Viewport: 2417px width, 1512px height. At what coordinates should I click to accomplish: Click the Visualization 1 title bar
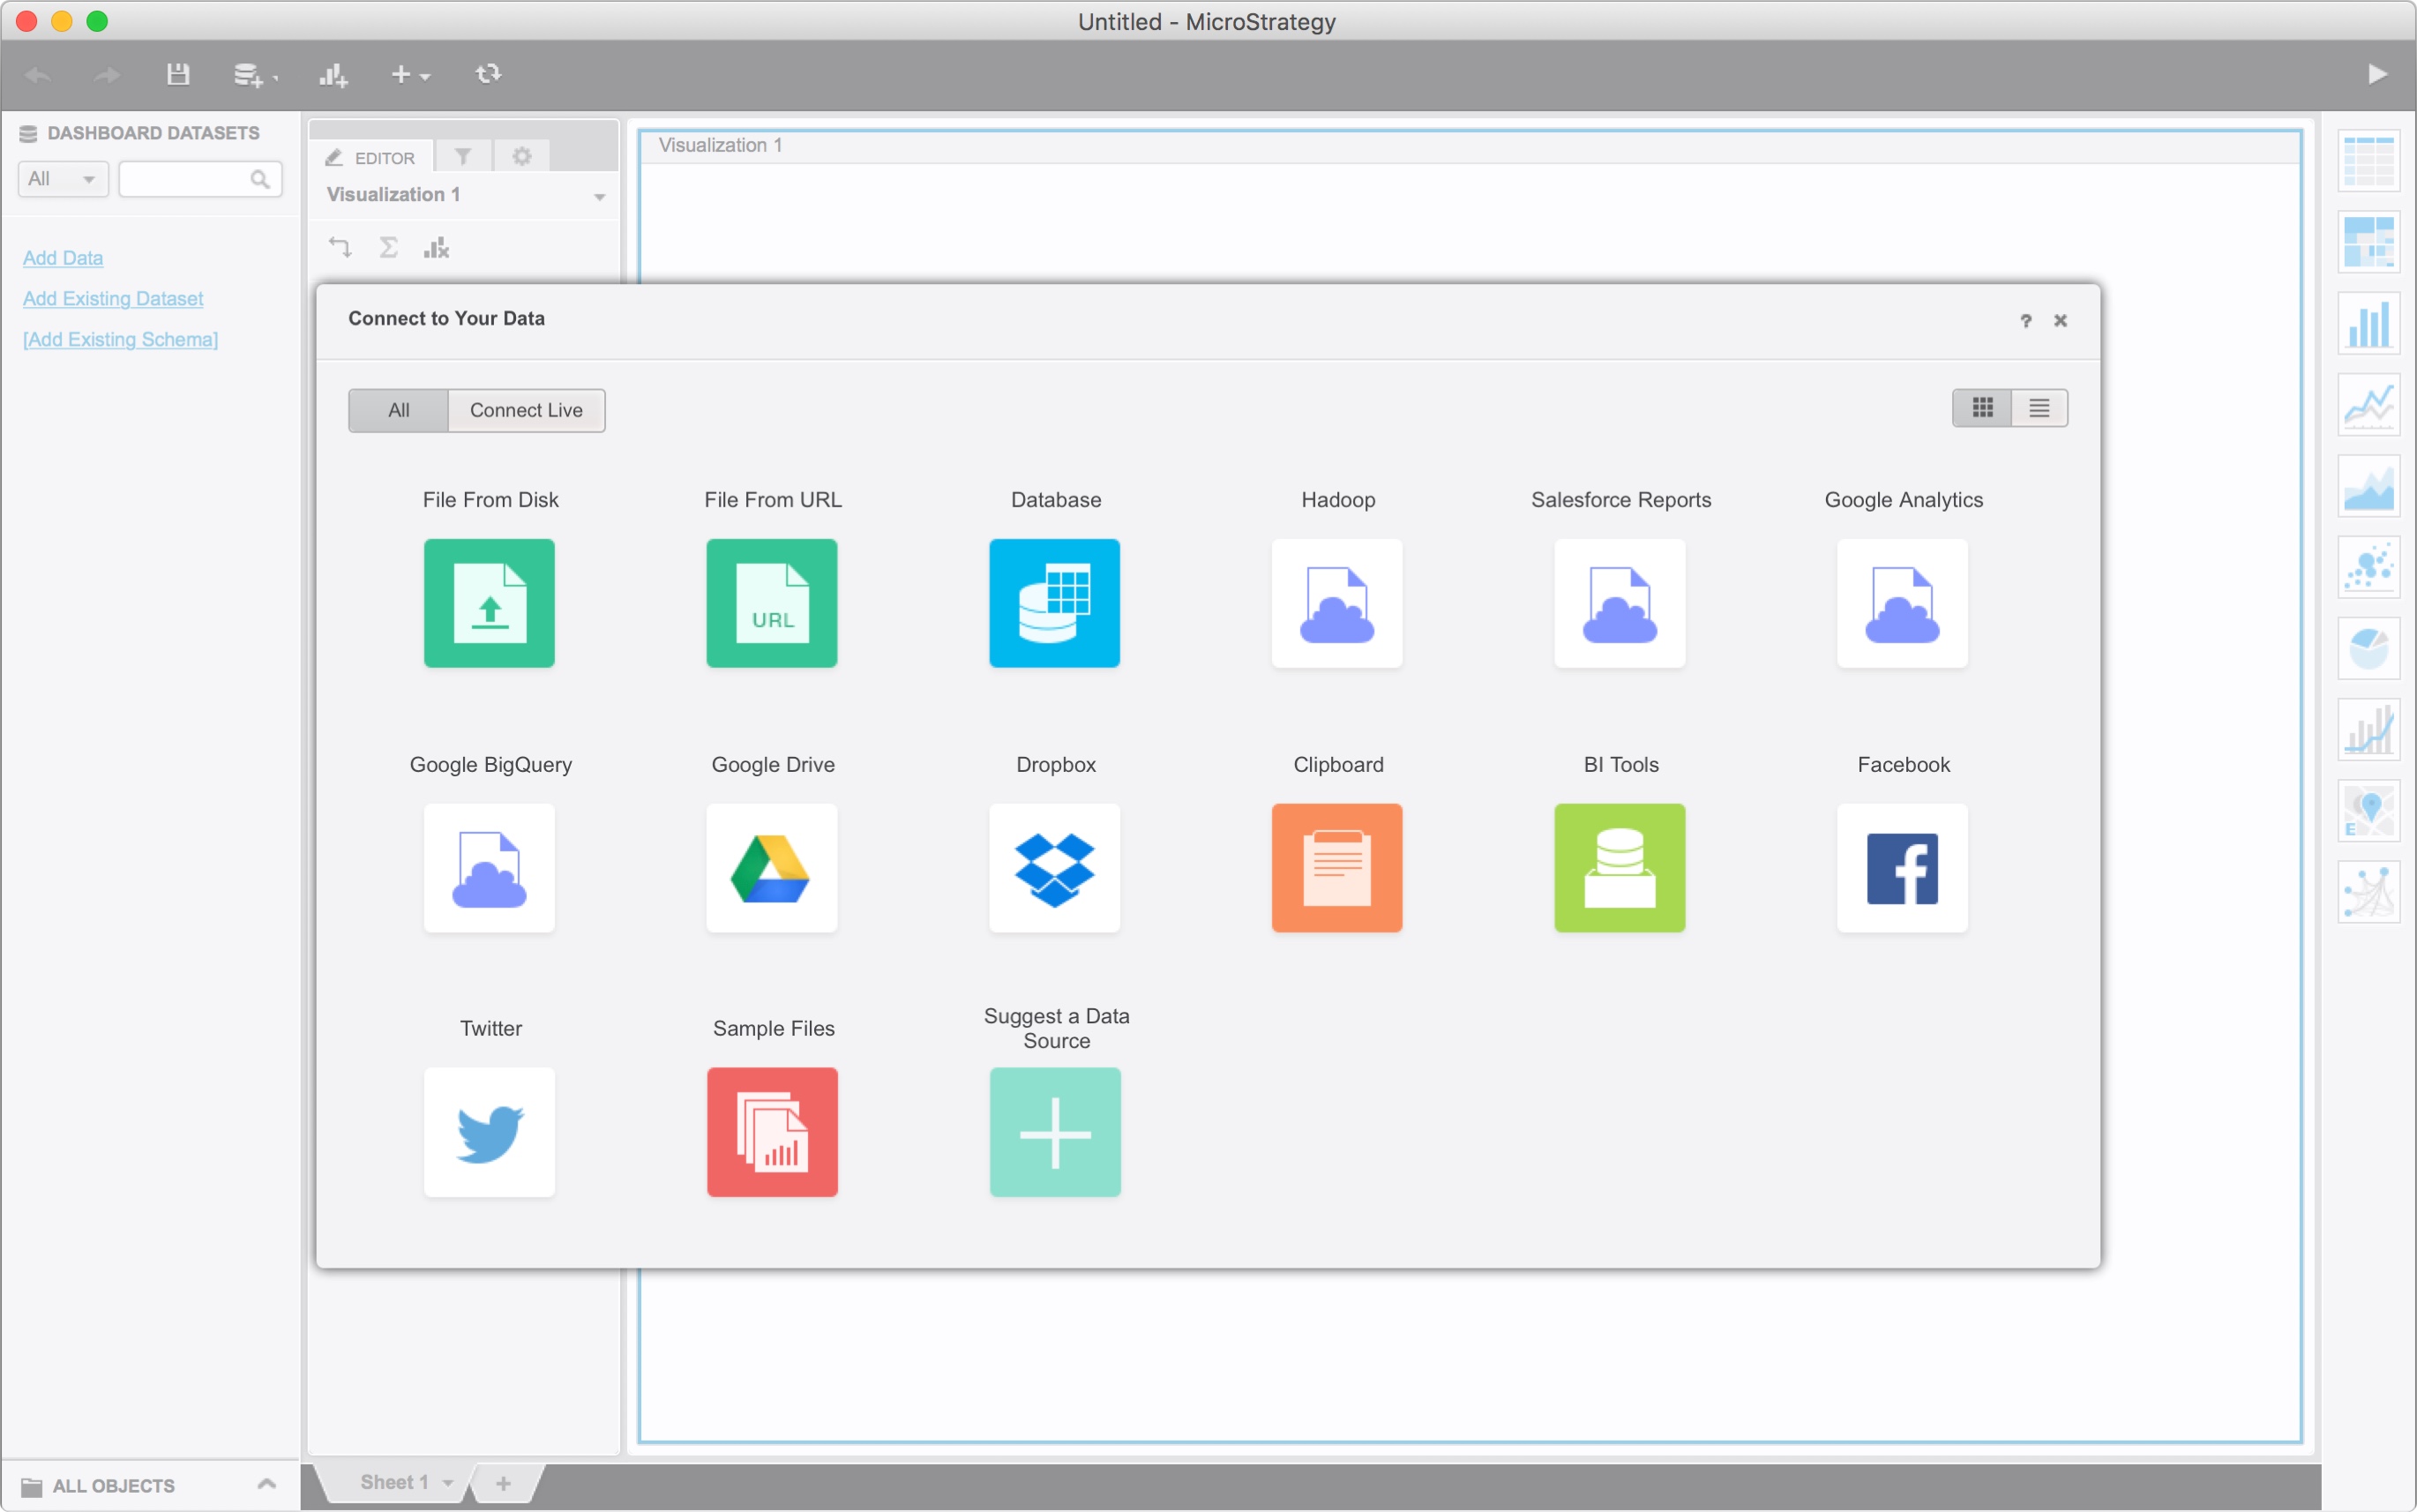[x=1469, y=146]
